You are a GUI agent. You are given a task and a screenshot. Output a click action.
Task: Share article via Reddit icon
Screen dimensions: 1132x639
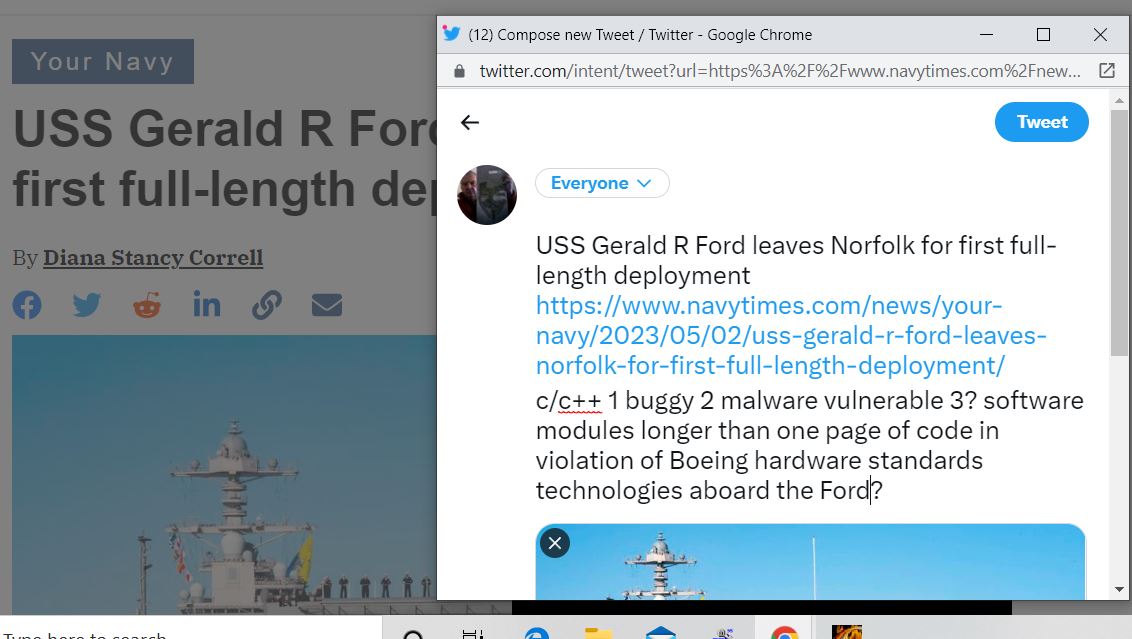click(x=147, y=305)
